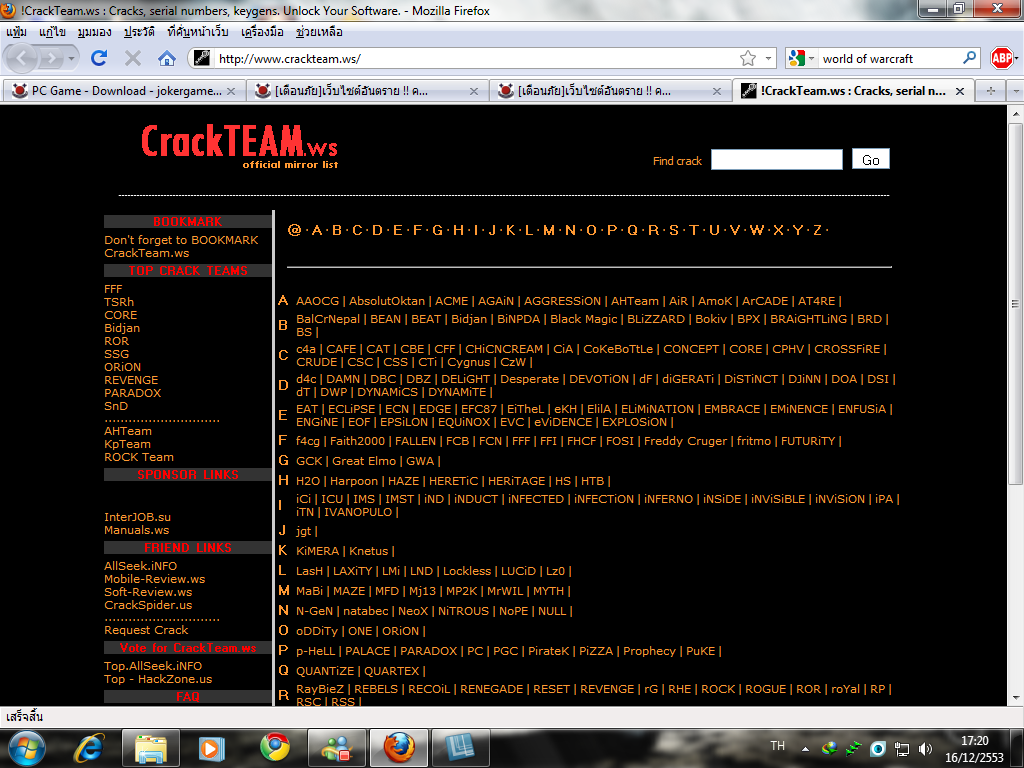Open the มุมมอง (View) menu
This screenshot has height=768, width=1024.
click(94, 32)
